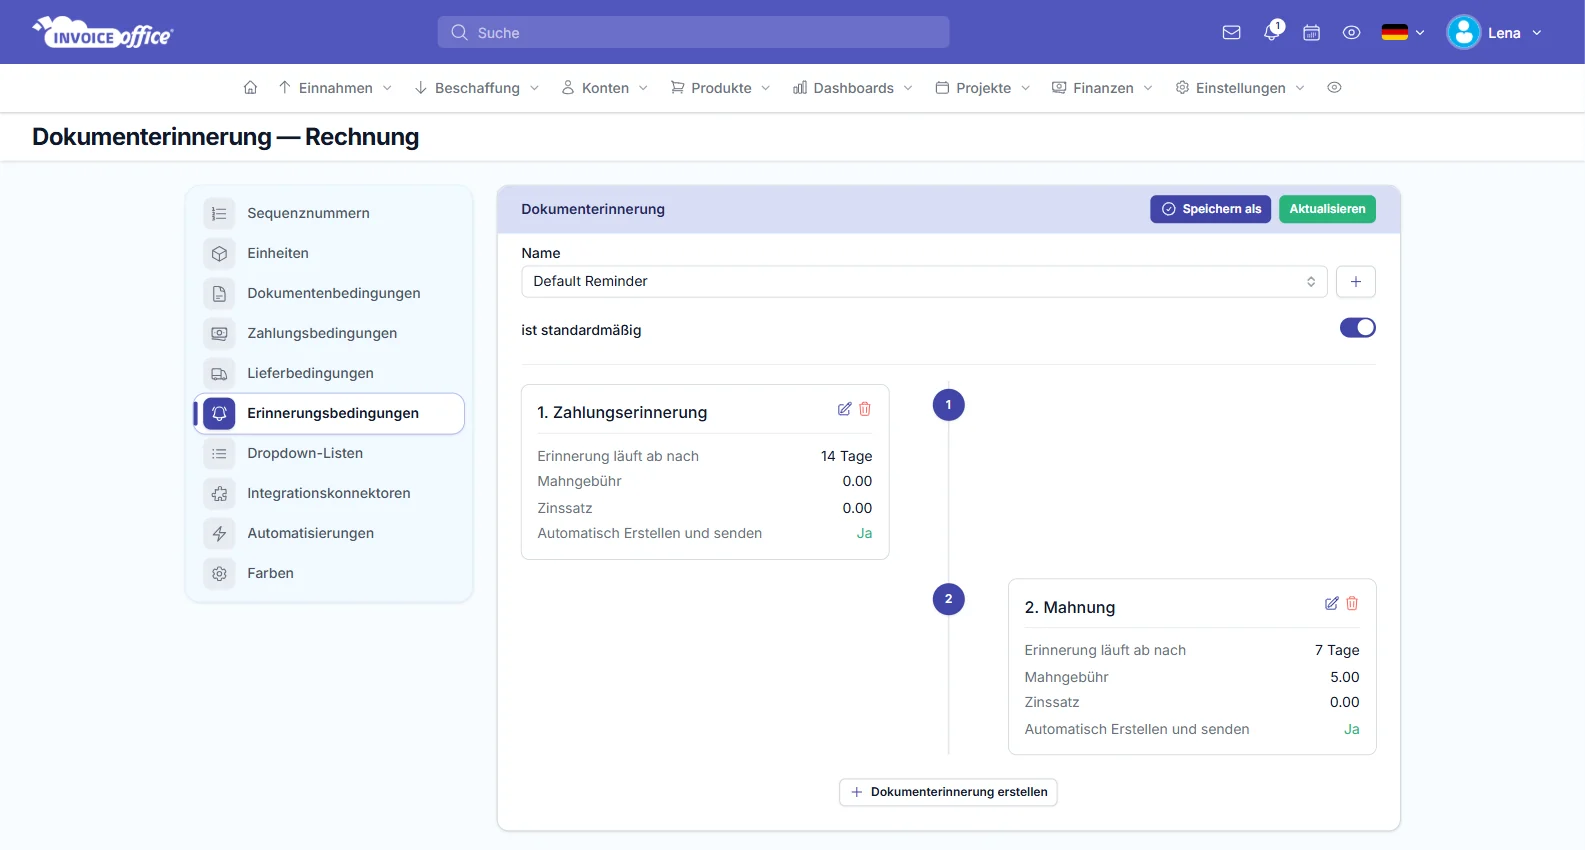The image size is (1585, 850).
Task: Open the German flag language selector
Action: [1403, 33]
